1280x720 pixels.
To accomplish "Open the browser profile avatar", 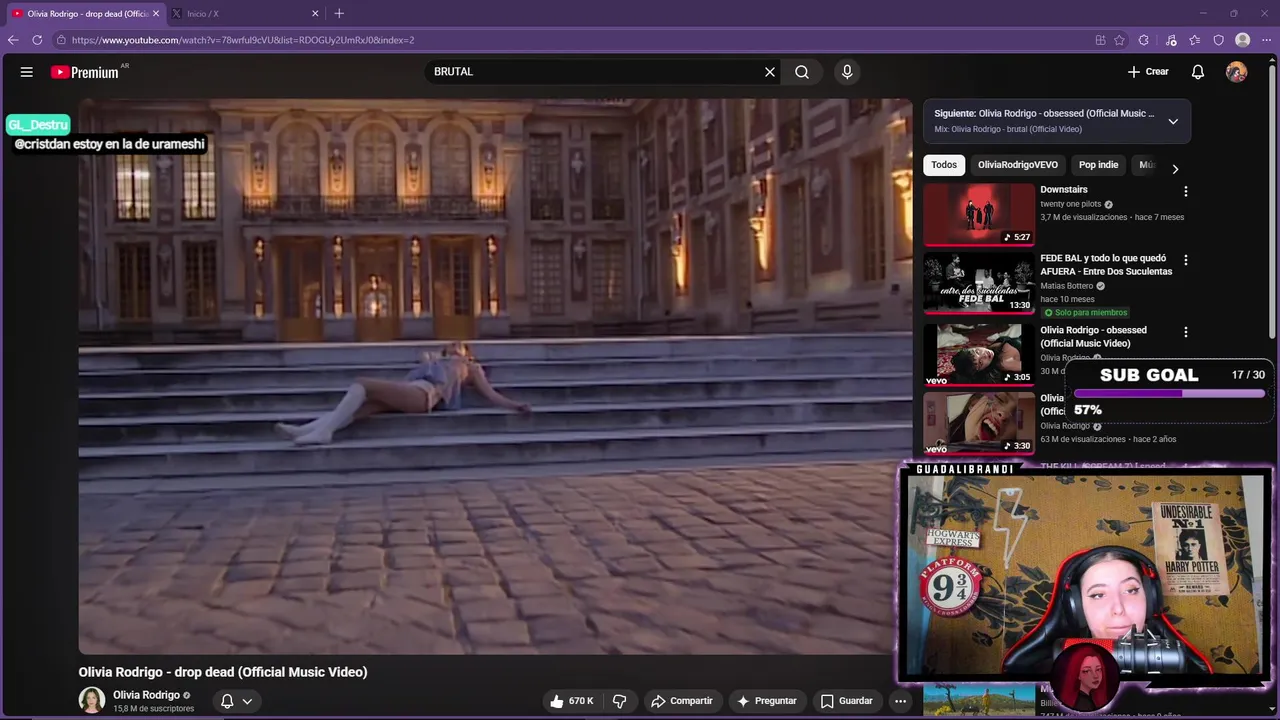I will [x=1243, y=40].
